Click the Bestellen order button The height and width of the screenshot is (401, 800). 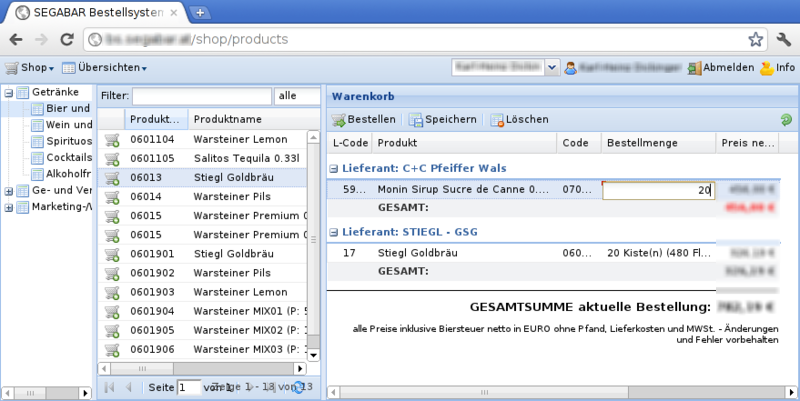(x=363, y=120)
